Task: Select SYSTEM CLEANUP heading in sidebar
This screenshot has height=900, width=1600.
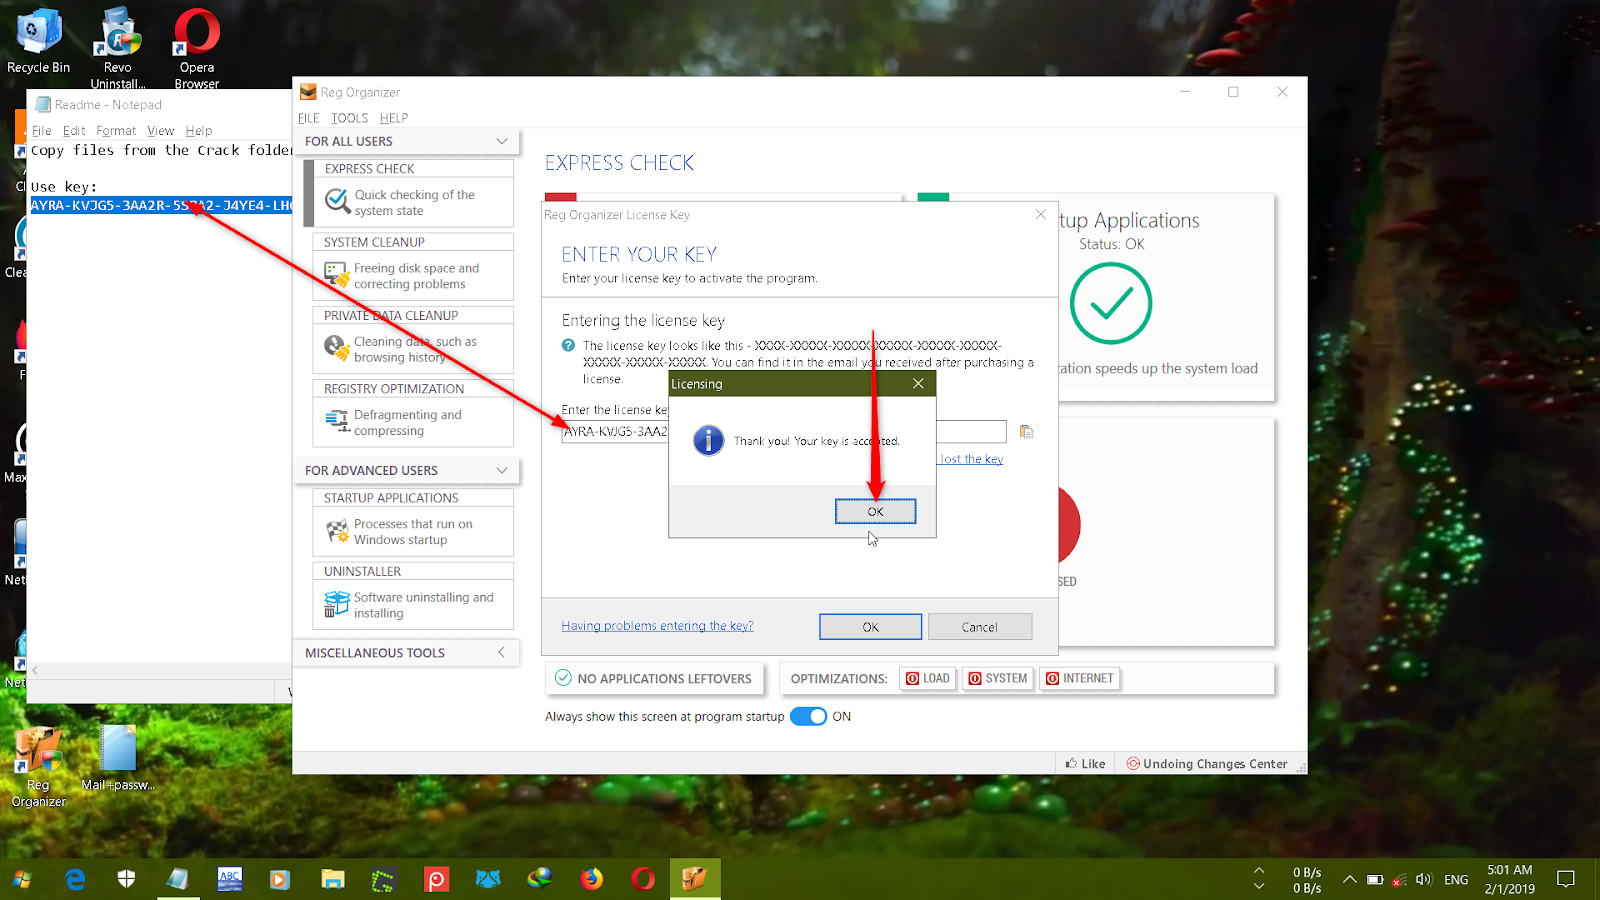Action: (374, 242)
